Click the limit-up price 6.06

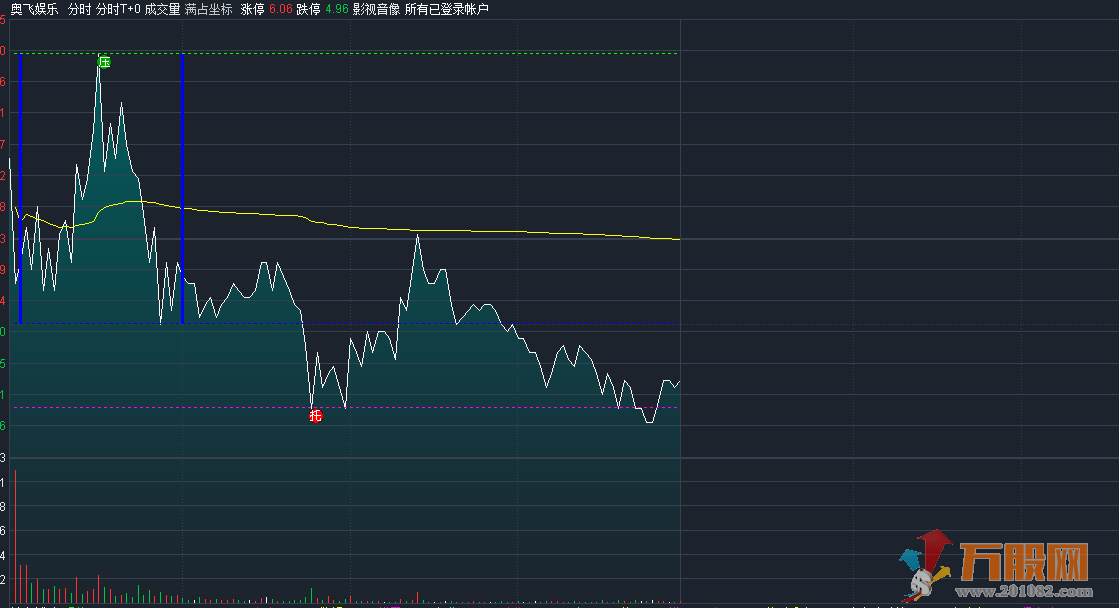pyautogui.click(x=280, y=9)
